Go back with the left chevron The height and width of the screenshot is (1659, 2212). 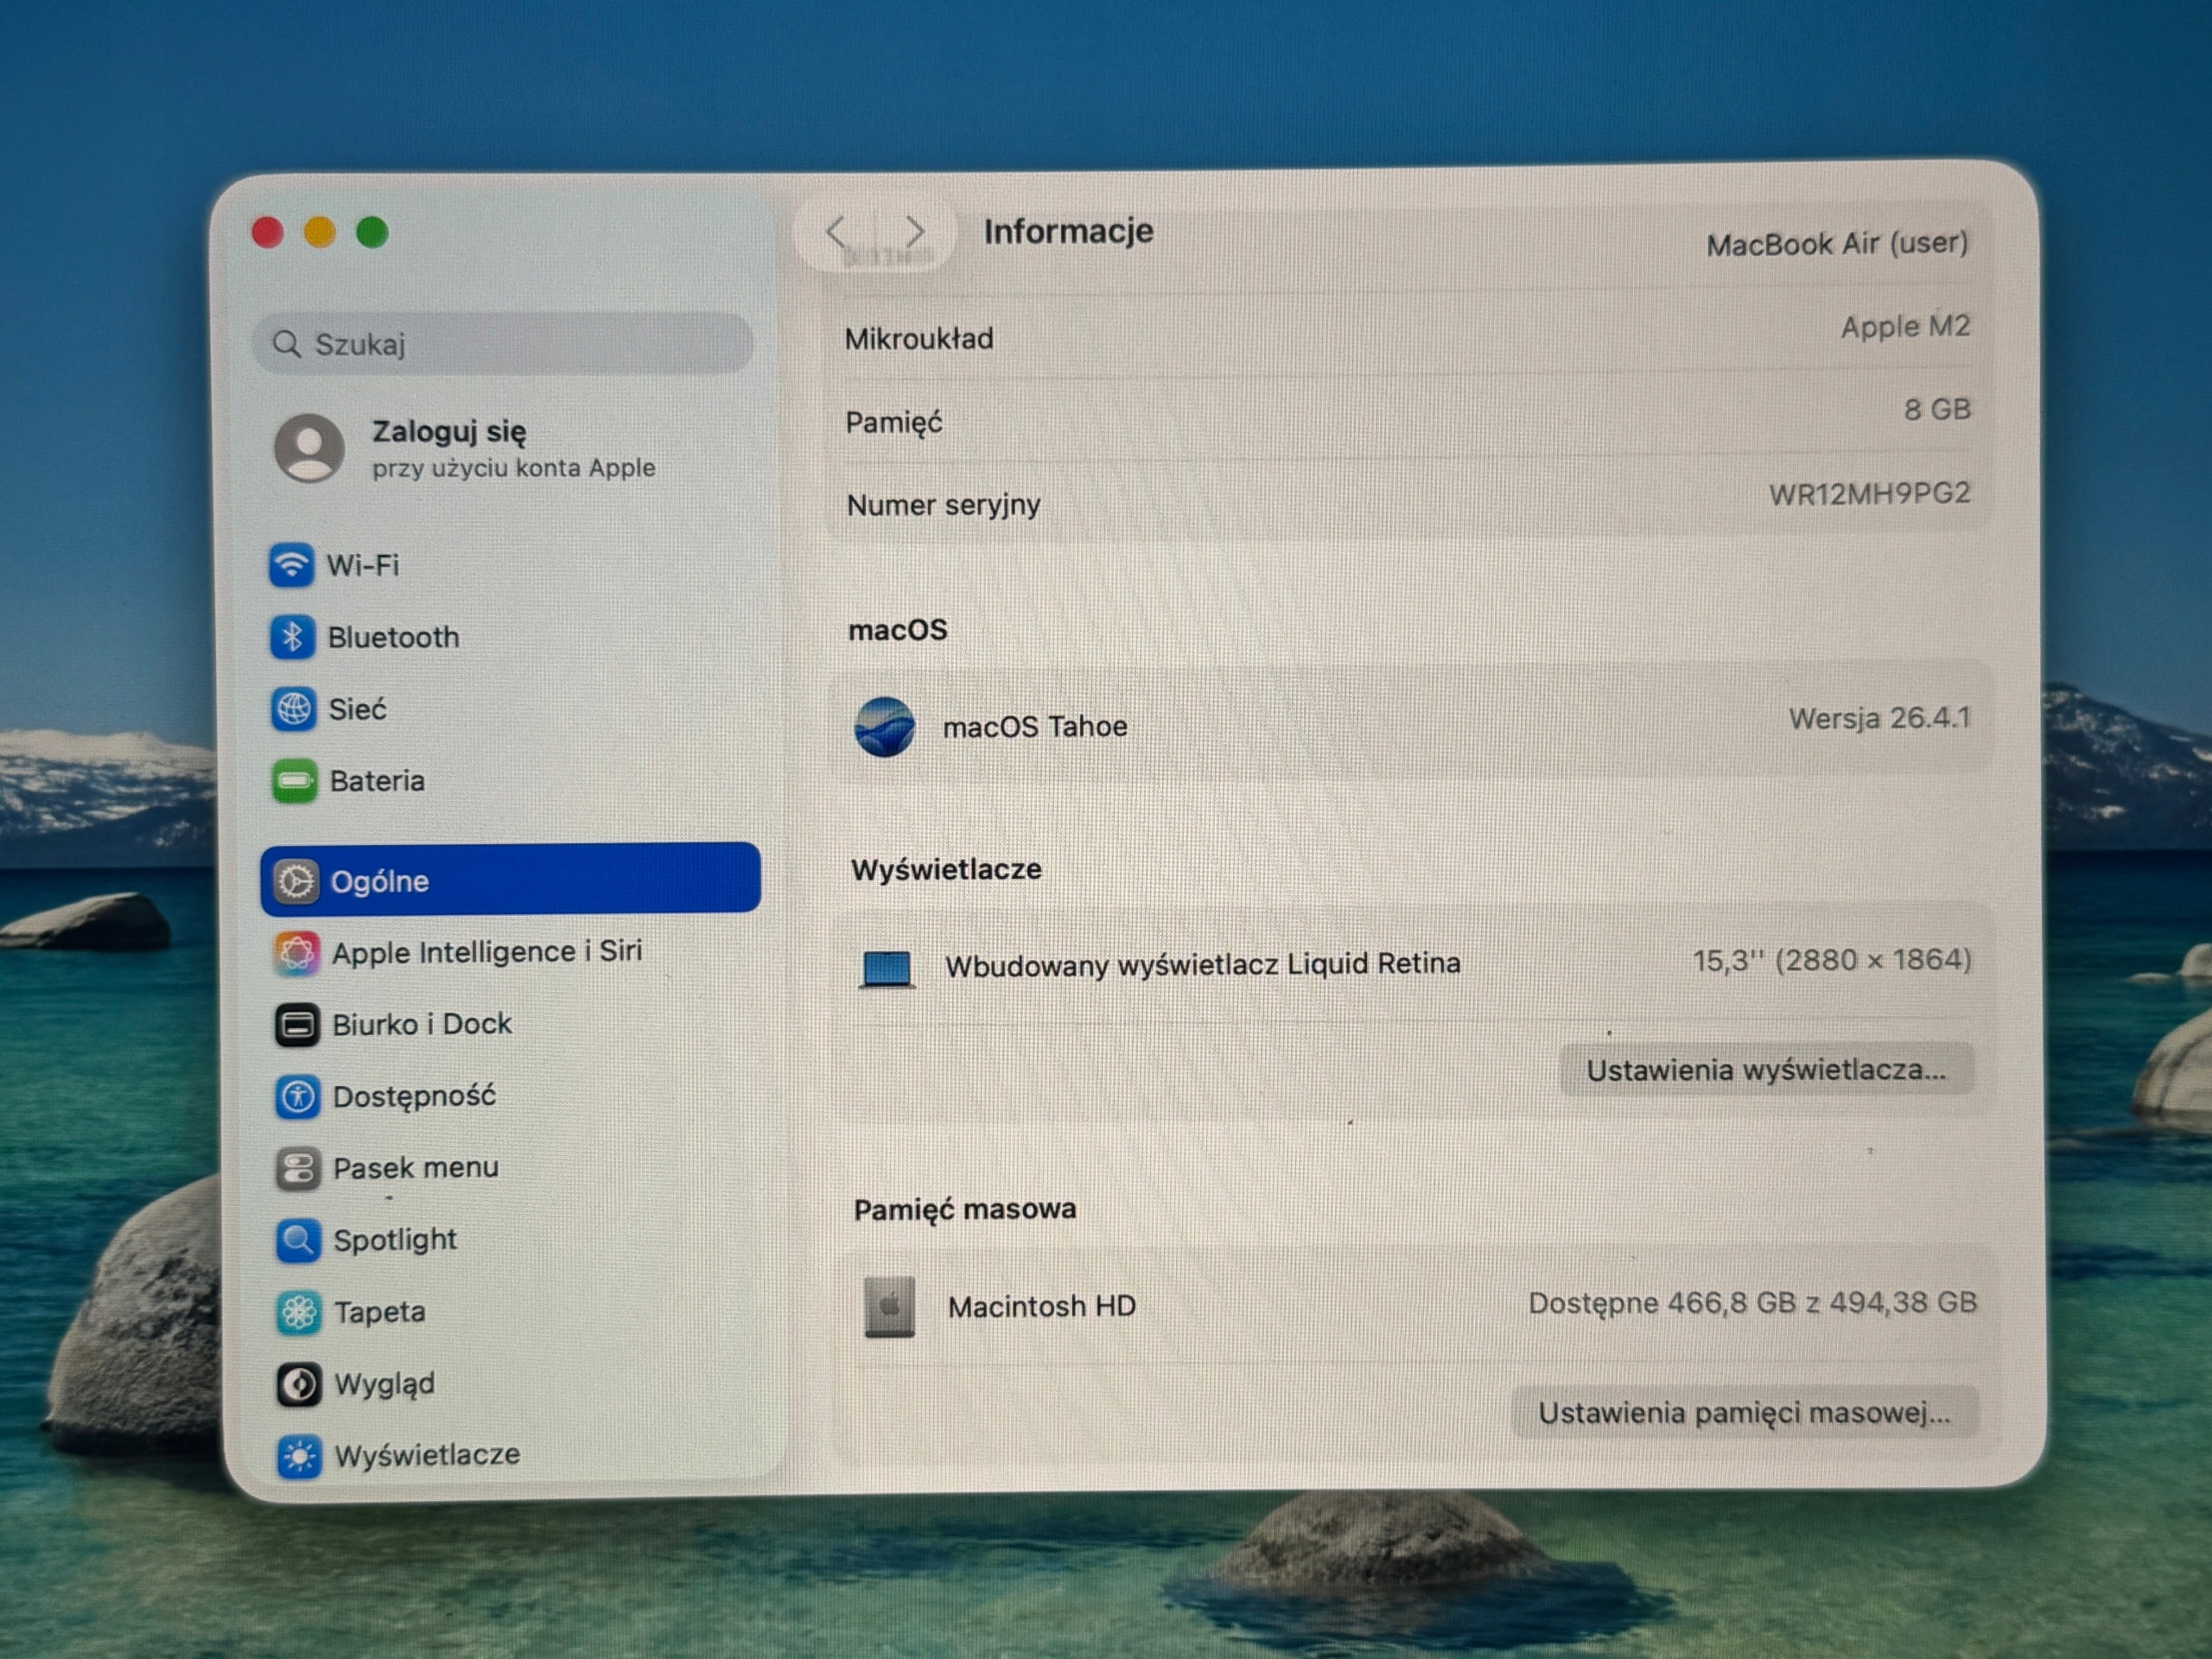click(x=837, y=233)
